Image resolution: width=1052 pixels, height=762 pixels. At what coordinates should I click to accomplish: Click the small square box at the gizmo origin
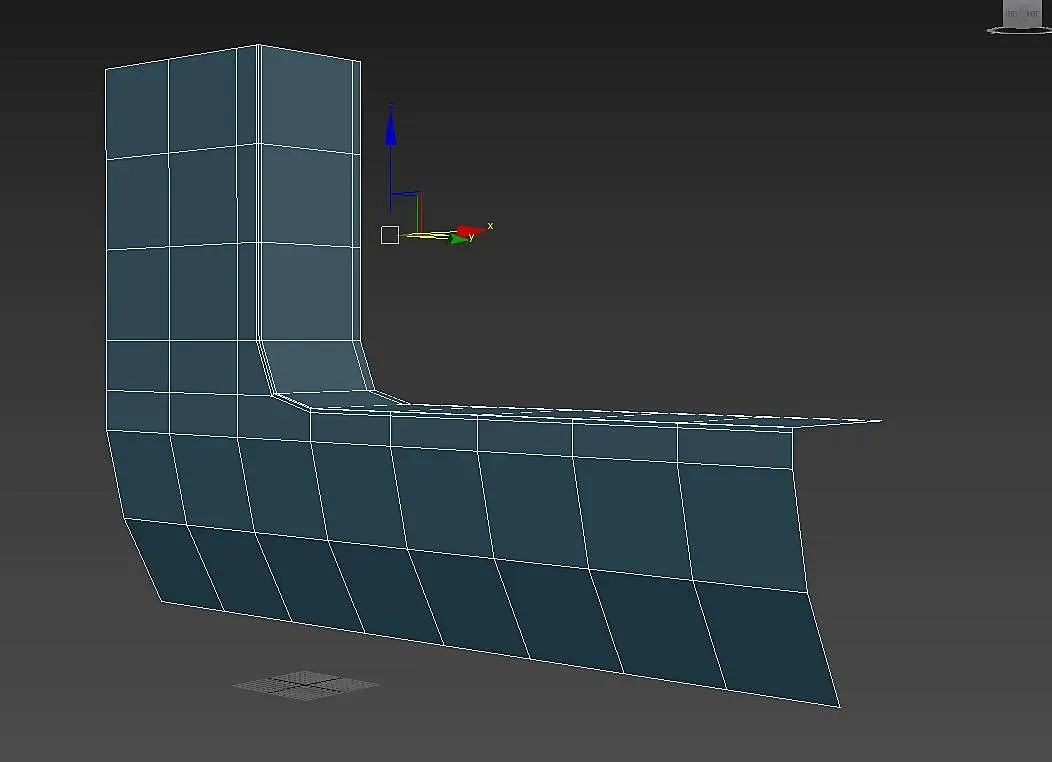(390, 235)
